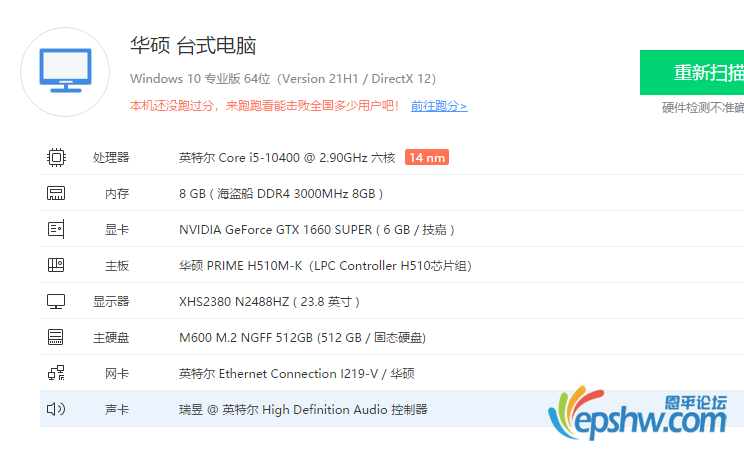
Task: Click the NVIDIA GeForce GTX 1660 SUPER text
Action: pyautogui.click(x=317, y=230)
